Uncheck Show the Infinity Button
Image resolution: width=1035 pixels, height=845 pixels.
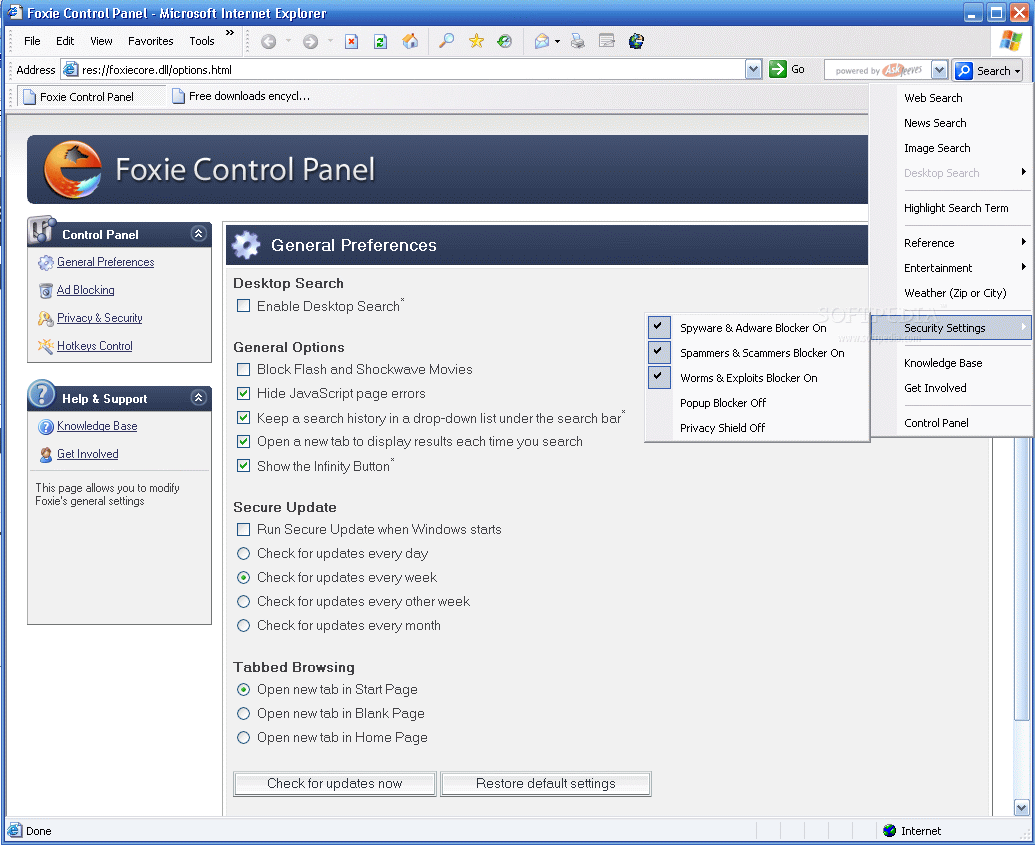[x=244, y=466]
